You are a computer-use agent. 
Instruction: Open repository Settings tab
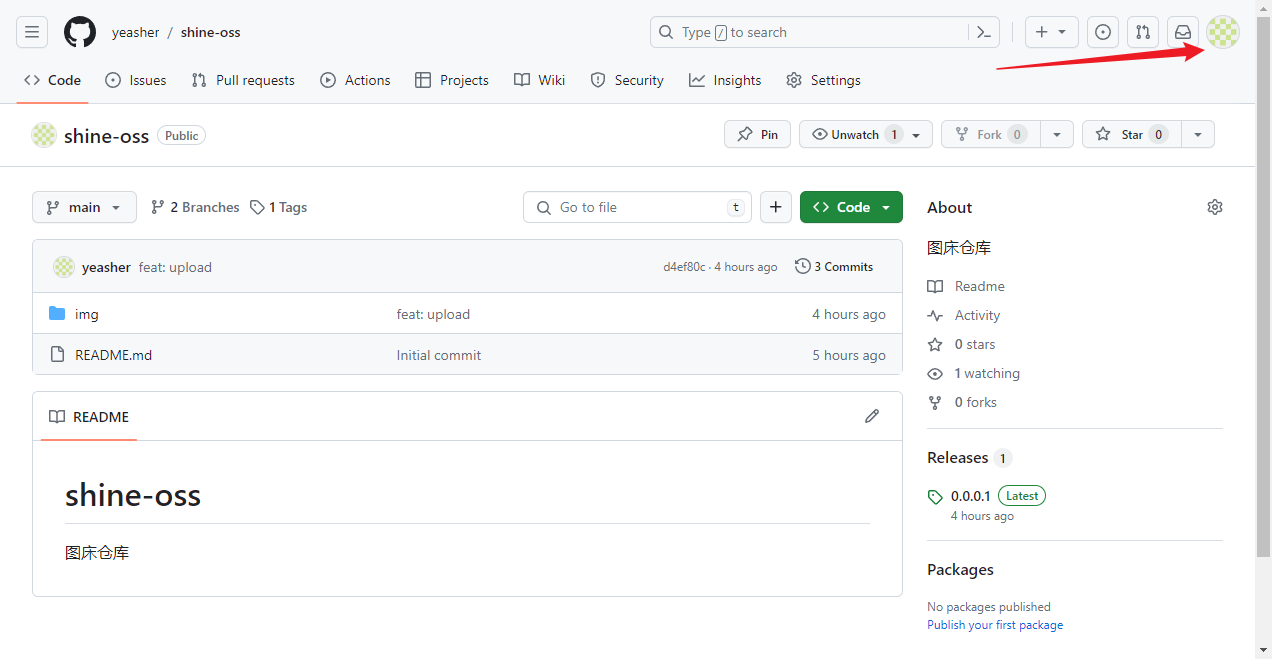click(x=823, y=80)
